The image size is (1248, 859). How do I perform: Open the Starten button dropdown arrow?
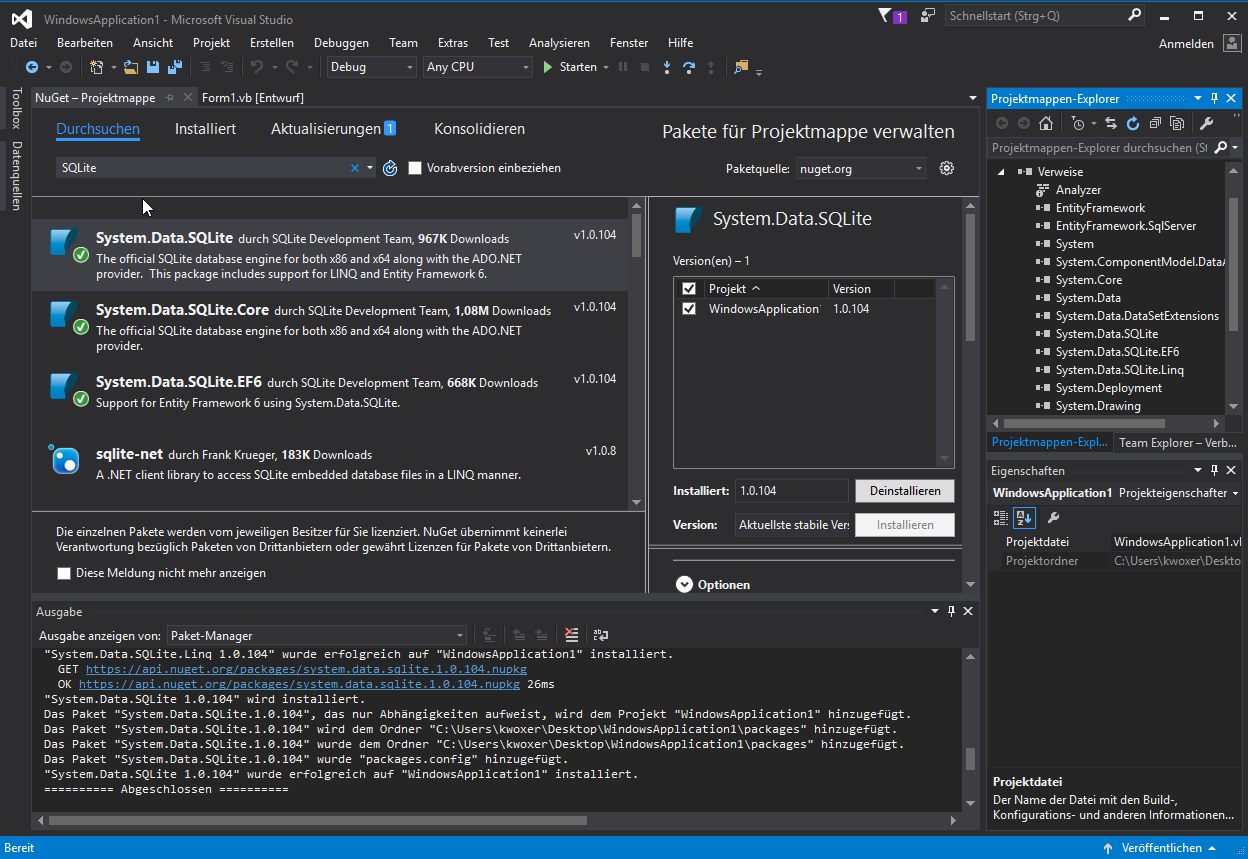click(x=606, y=67)
